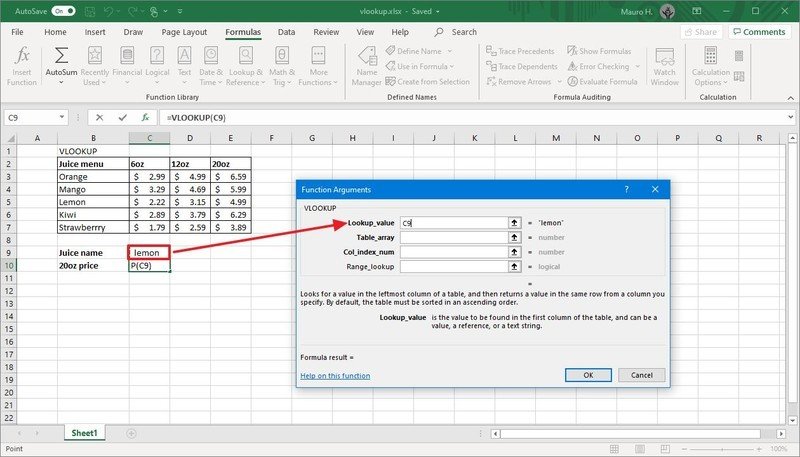Screen dimensions: 800x457
Task: Click the dialog help question mark
Action: click(627, 189)
